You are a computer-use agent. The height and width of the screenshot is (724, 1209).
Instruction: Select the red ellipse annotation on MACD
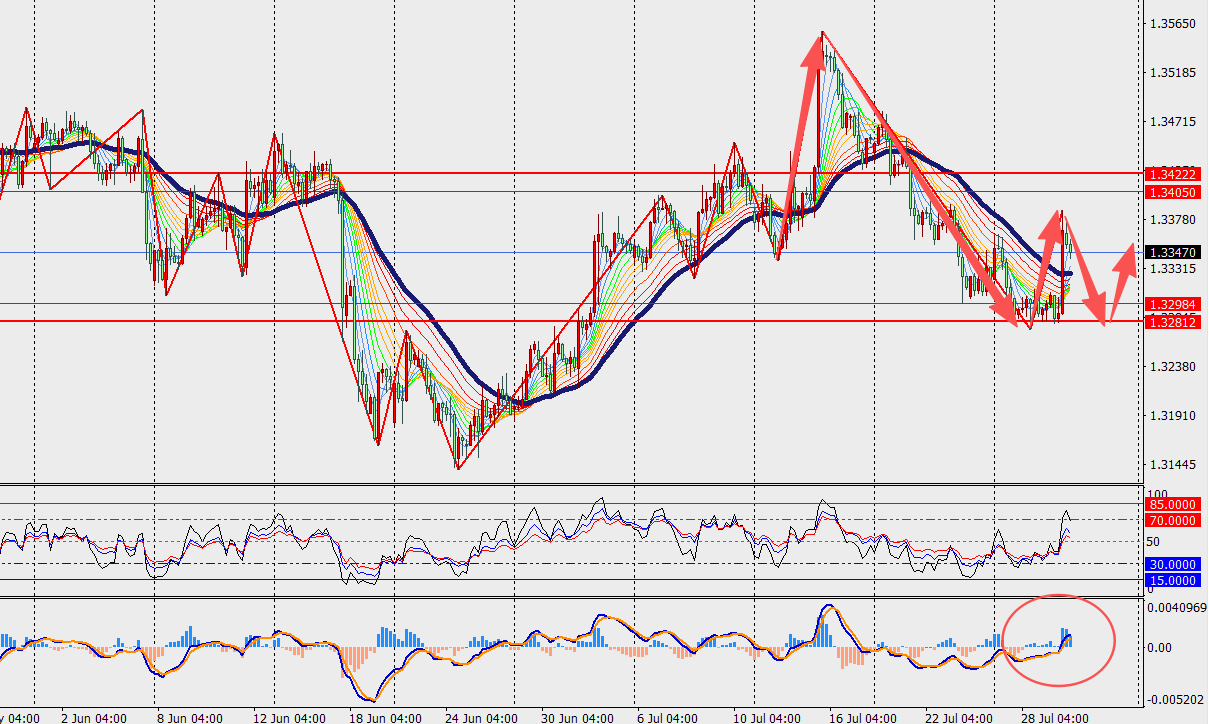(1058, 640)
